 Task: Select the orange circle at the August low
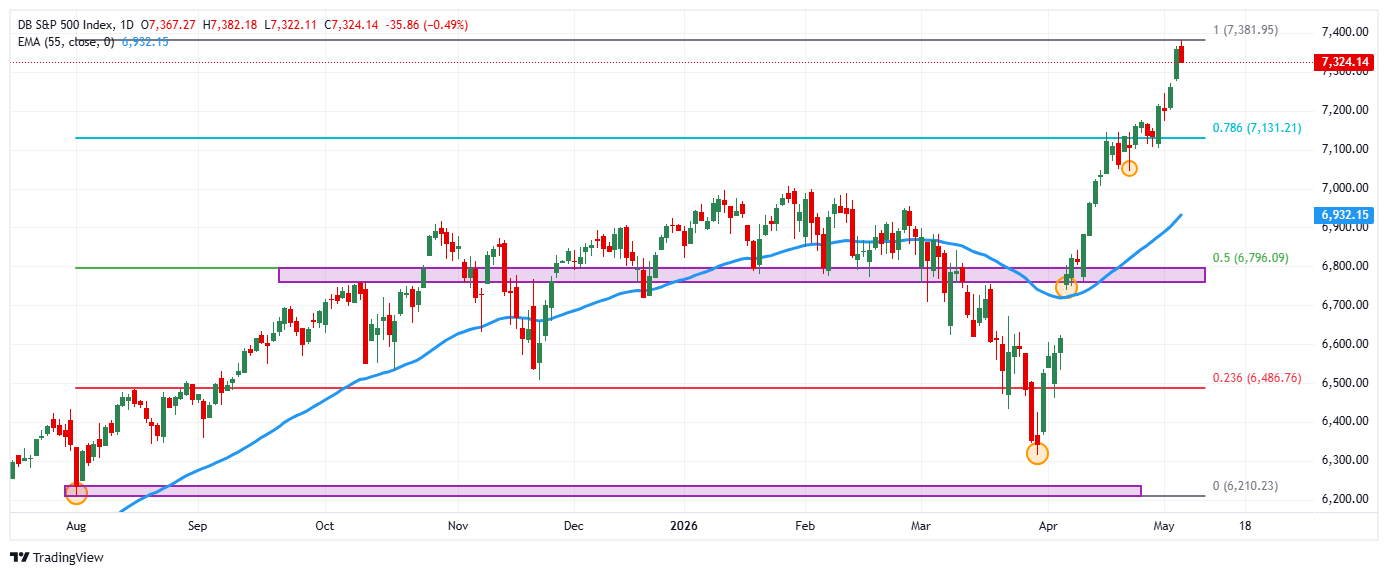click(x=76, y=492)
